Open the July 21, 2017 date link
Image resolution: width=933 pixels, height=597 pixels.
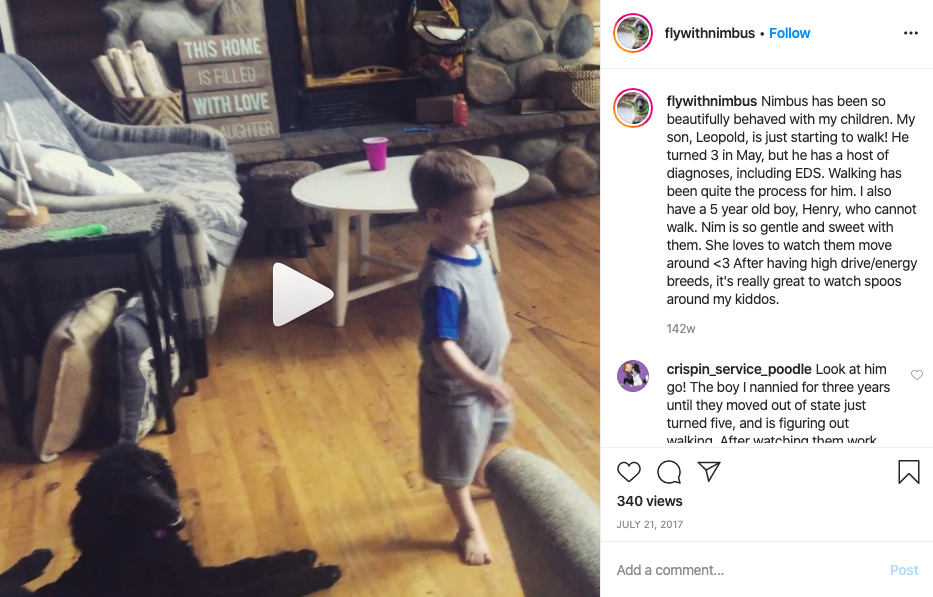pos(649,524)
